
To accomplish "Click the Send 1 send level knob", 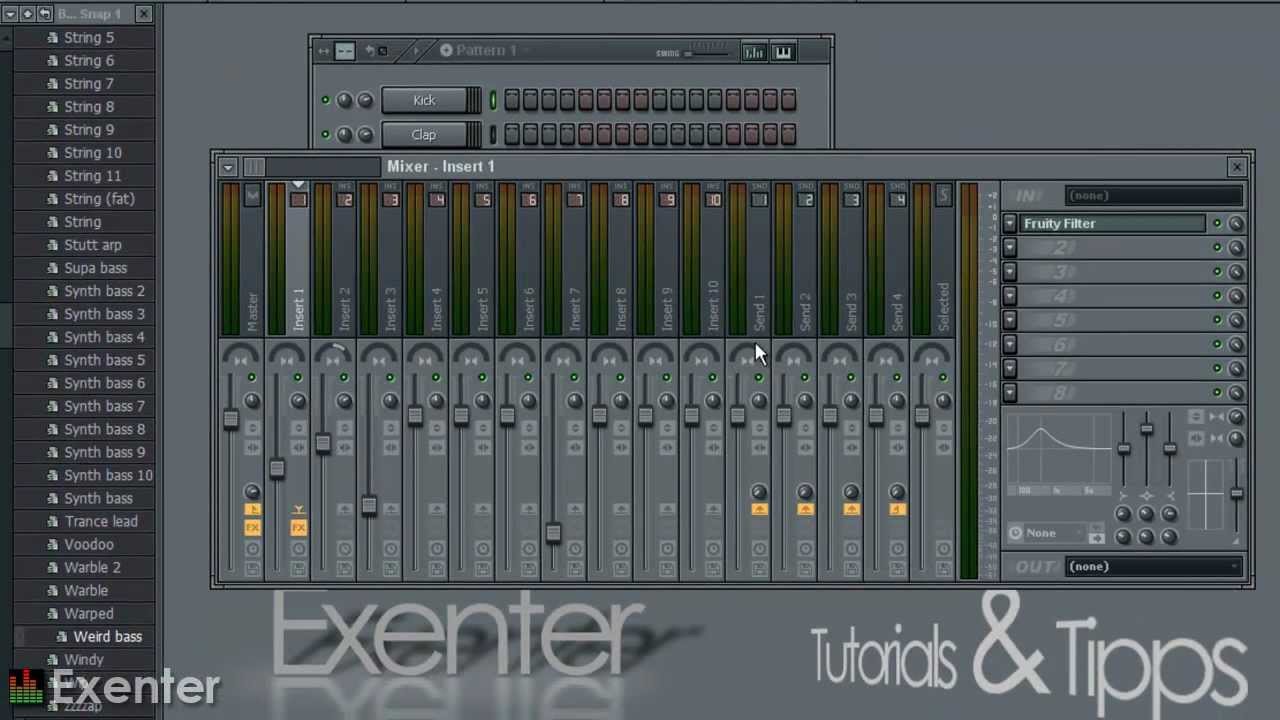I will click(758, 491).
